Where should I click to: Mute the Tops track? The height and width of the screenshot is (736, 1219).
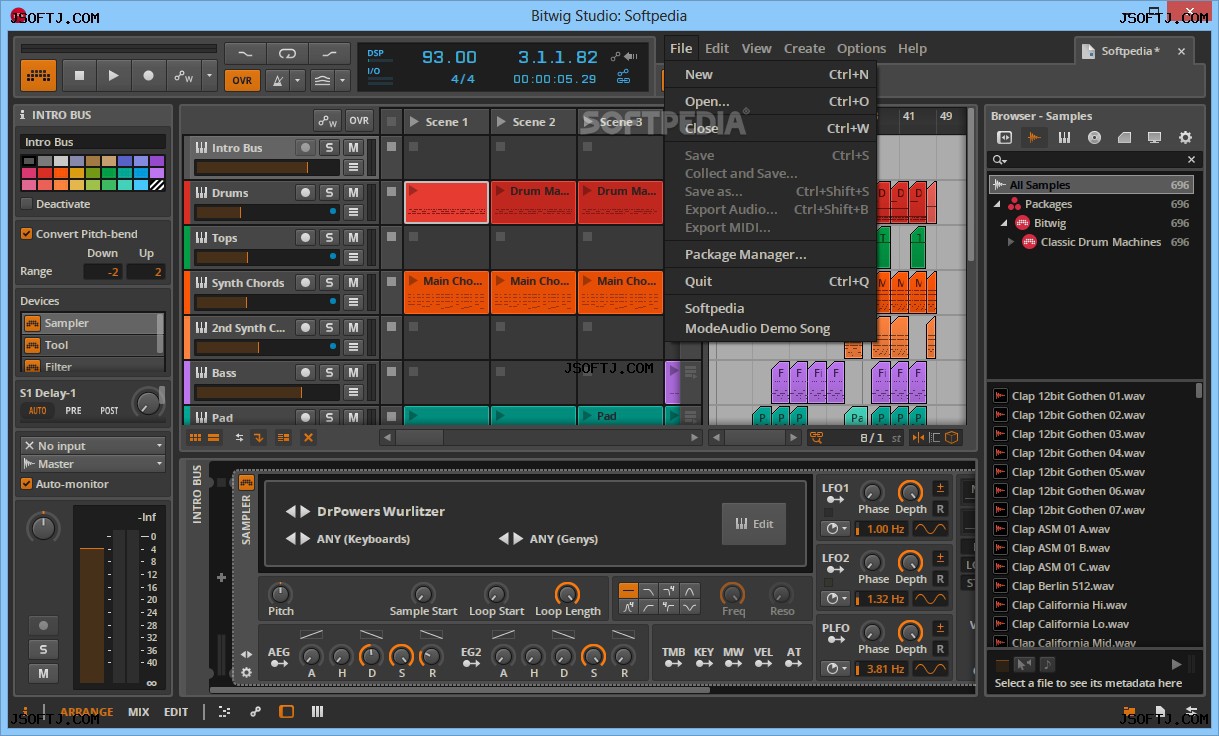[x=353, y=237]
